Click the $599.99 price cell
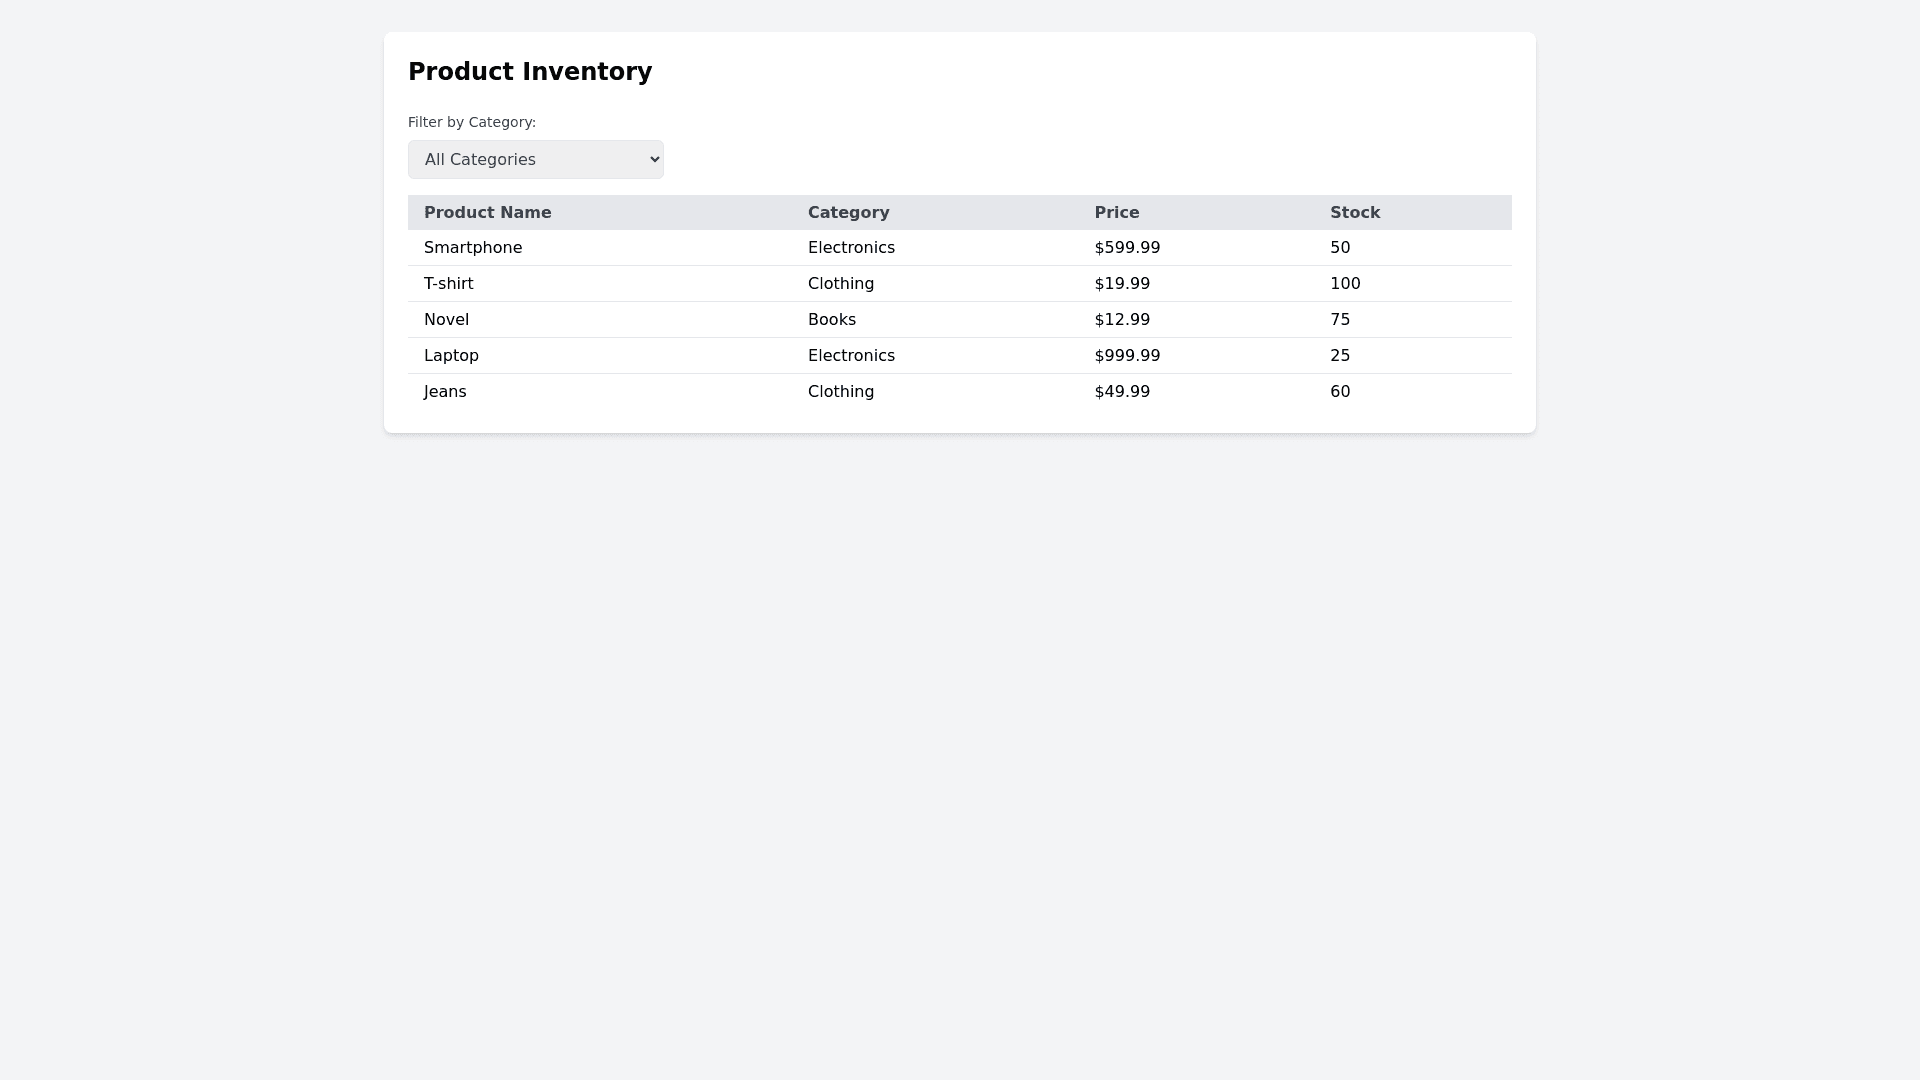Image resolution: width=1920 pixels, height=1080 pixels. pos(1127,248)
